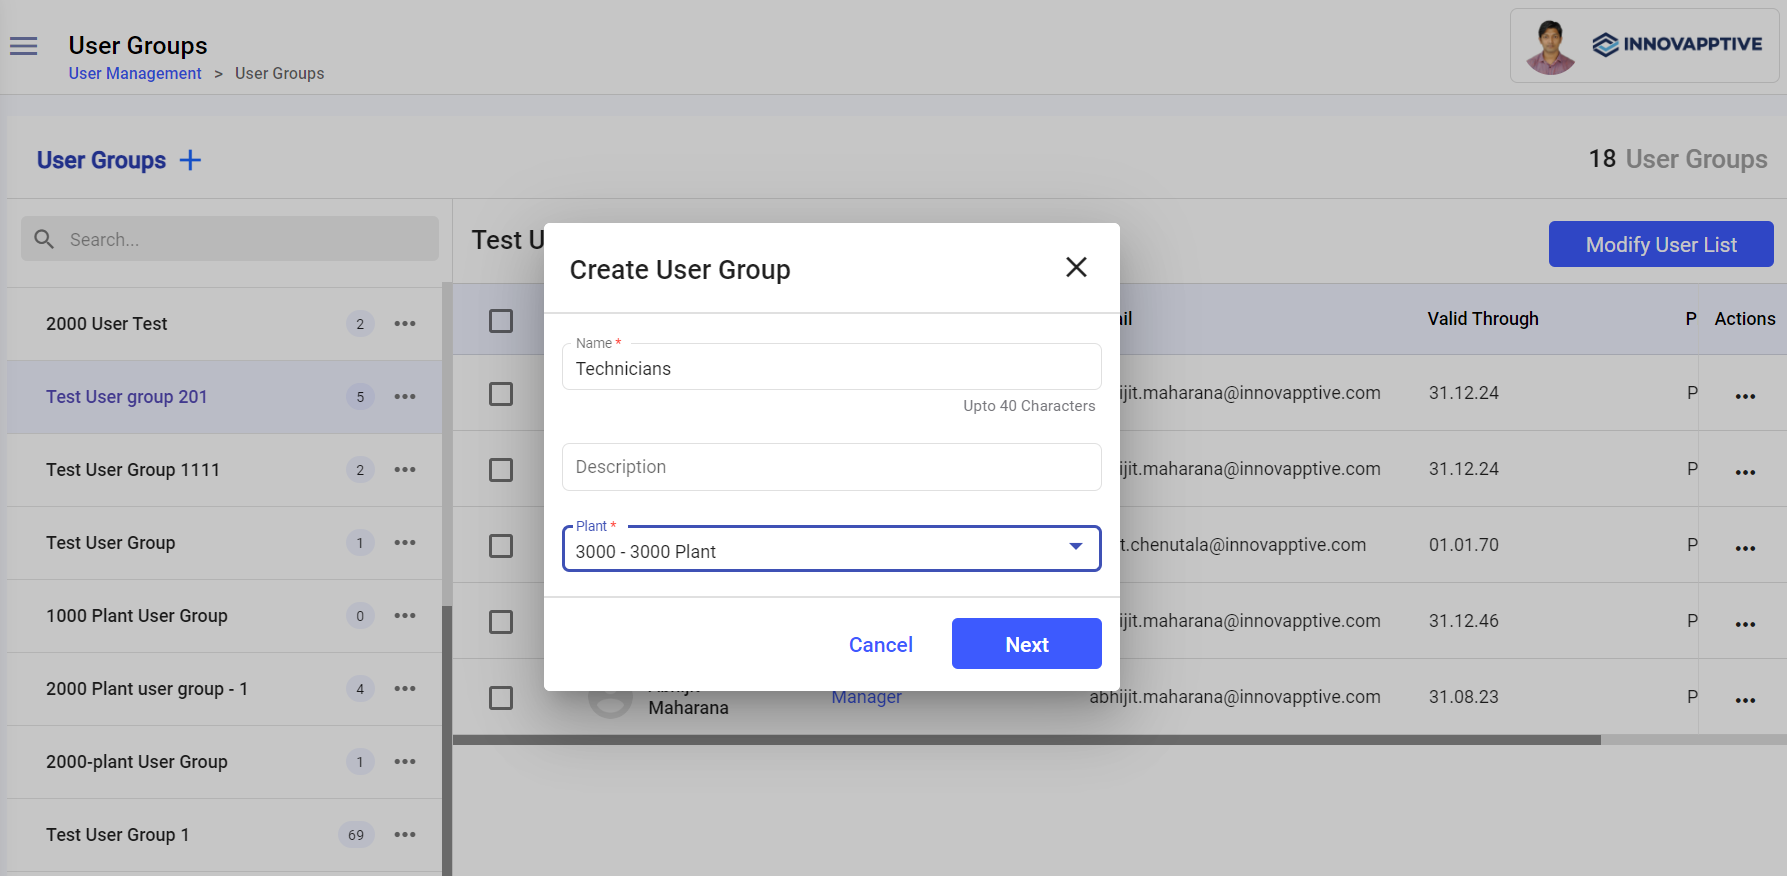This screenshot has width=1787, height=876.
Task: Open three-dot menu for Test User Group 1111
Action: click(405, 470)
